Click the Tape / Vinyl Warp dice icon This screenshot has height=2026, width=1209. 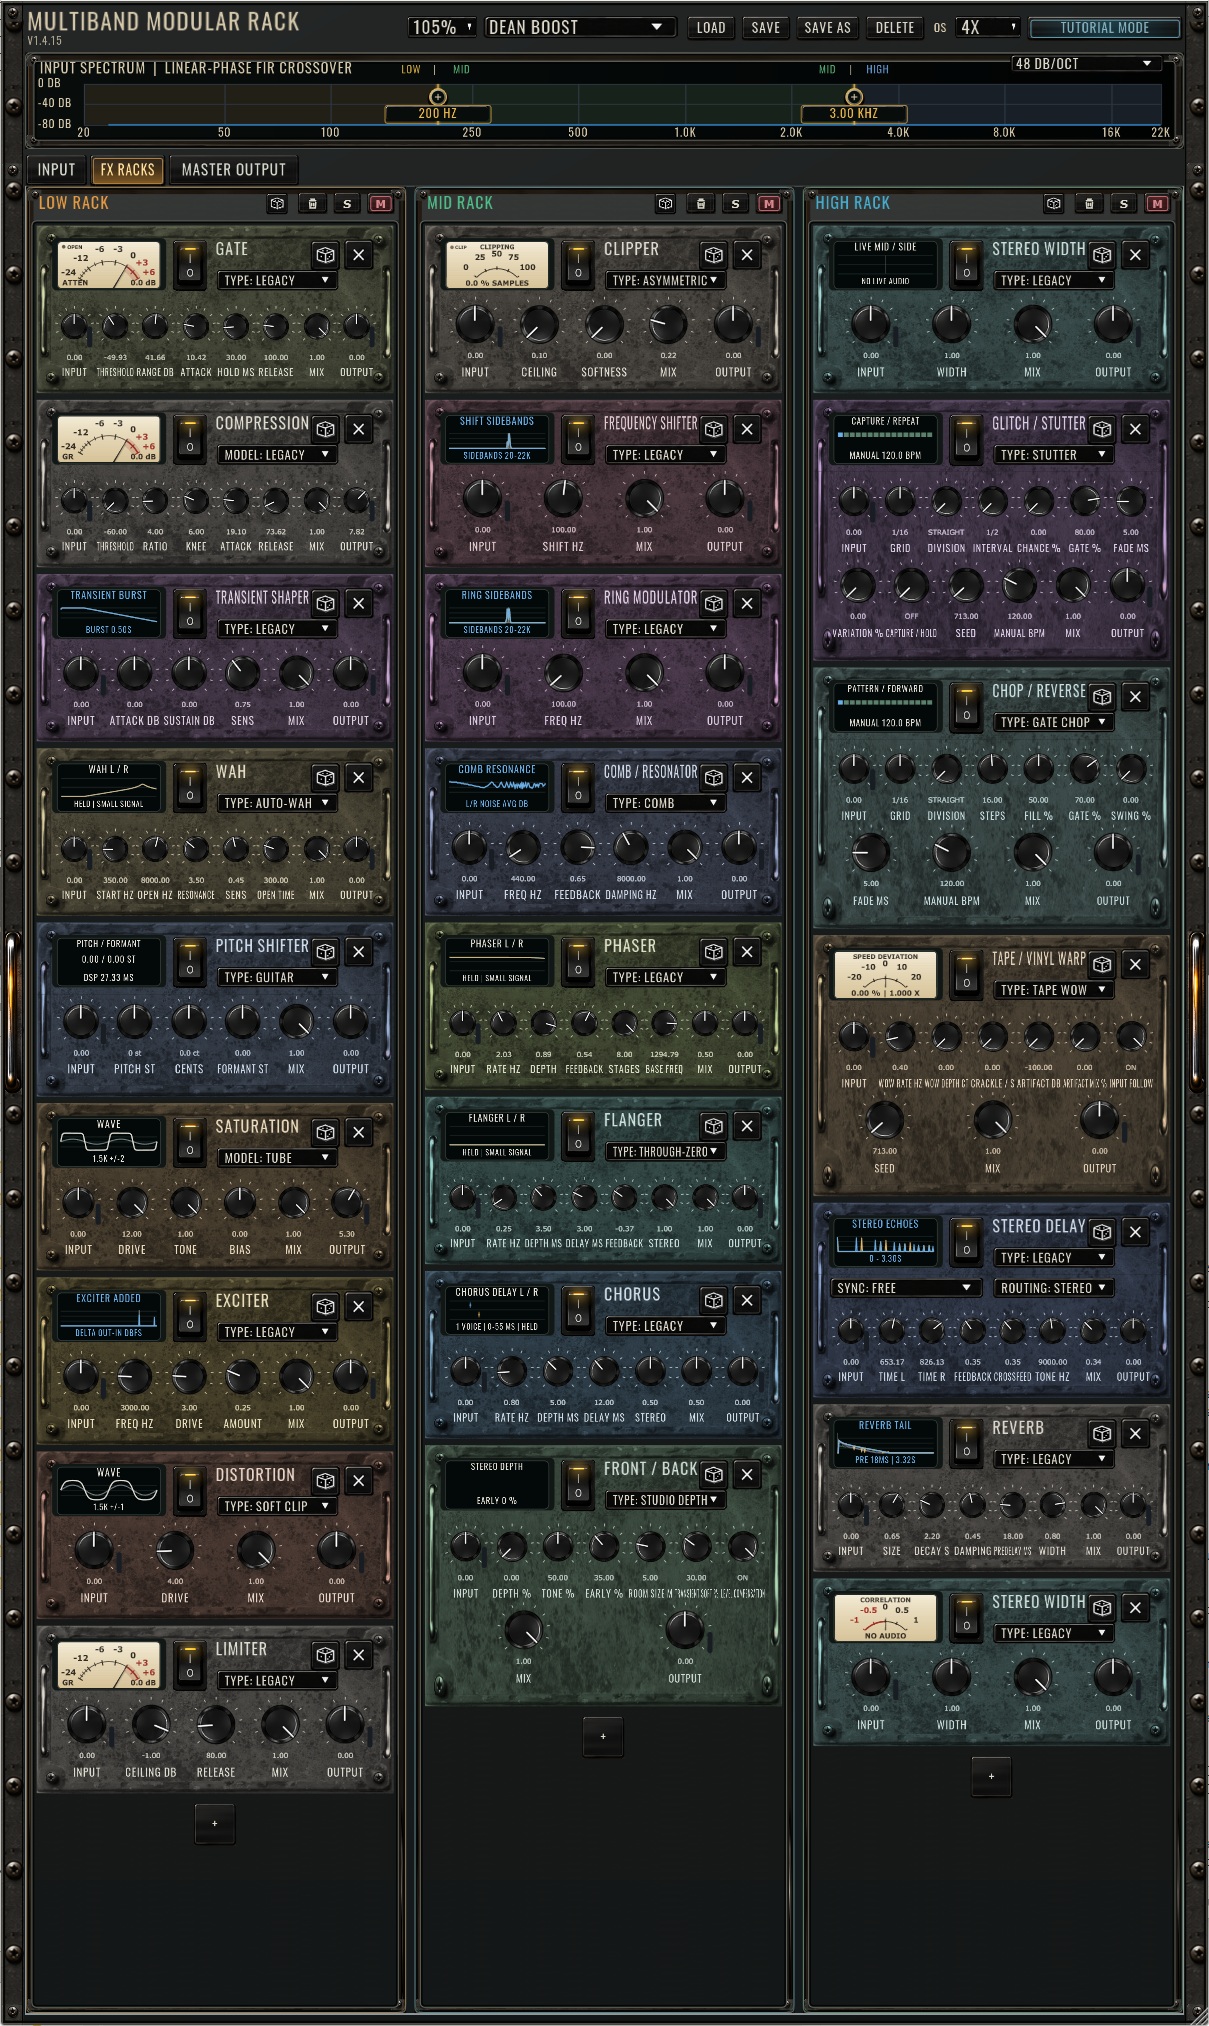[1101, 964]
